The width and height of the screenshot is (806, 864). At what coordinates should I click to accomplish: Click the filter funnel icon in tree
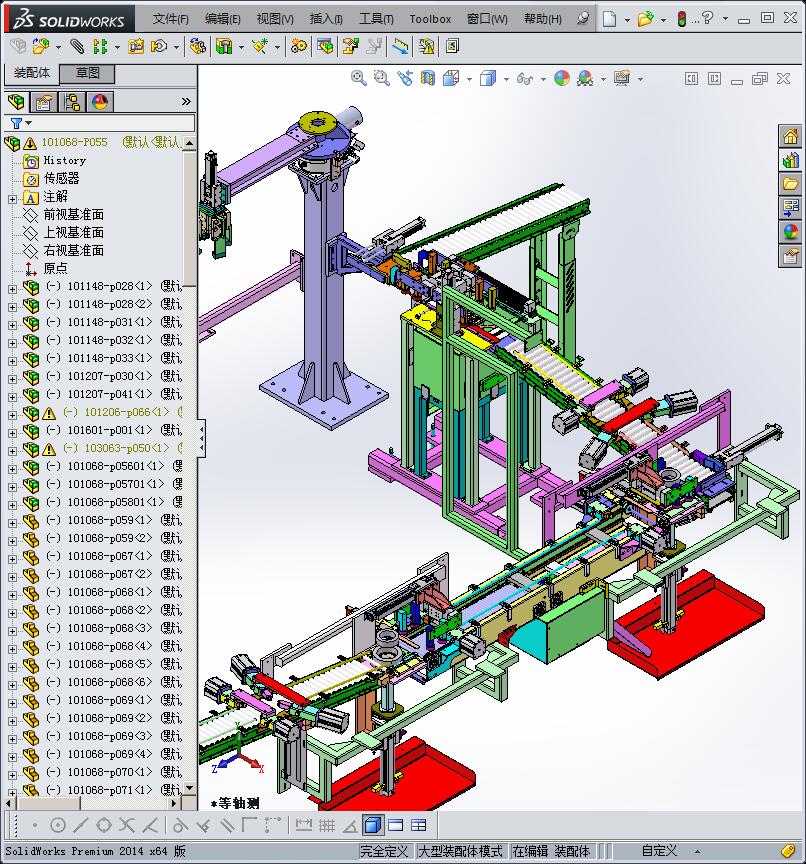coord(17,123)
